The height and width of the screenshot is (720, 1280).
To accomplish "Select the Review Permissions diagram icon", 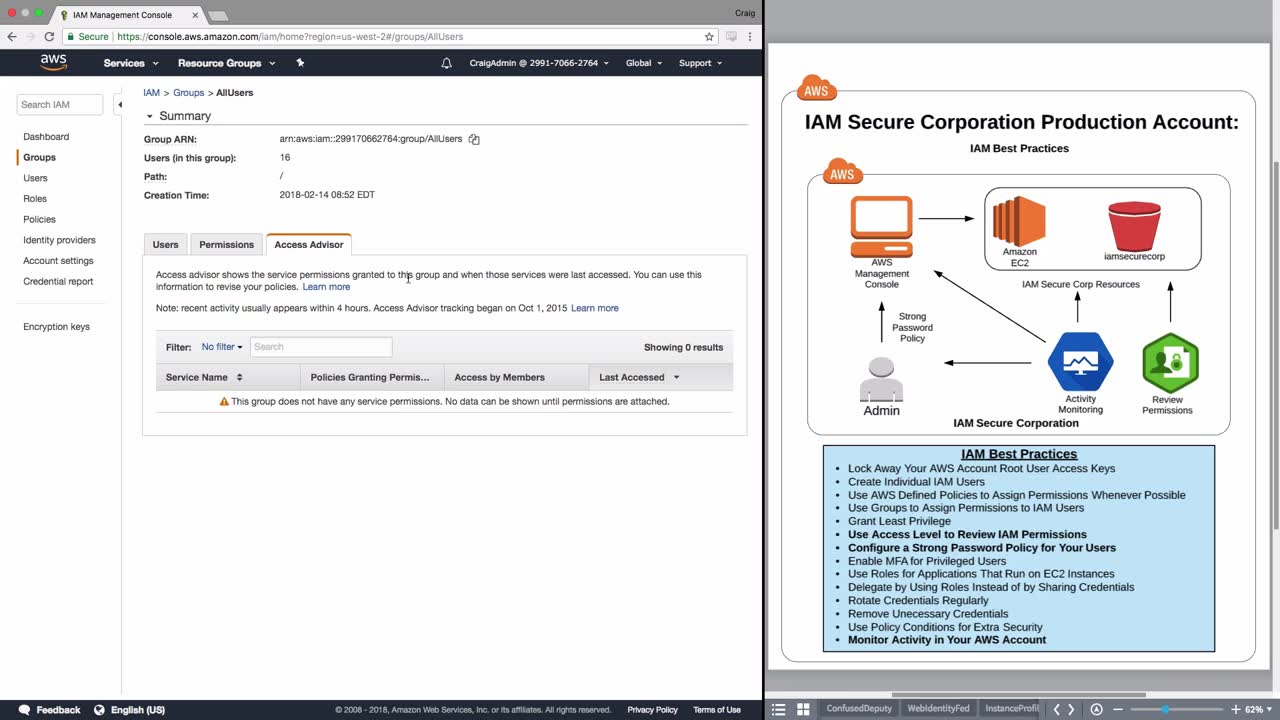I will click(x=1170, y=363).
